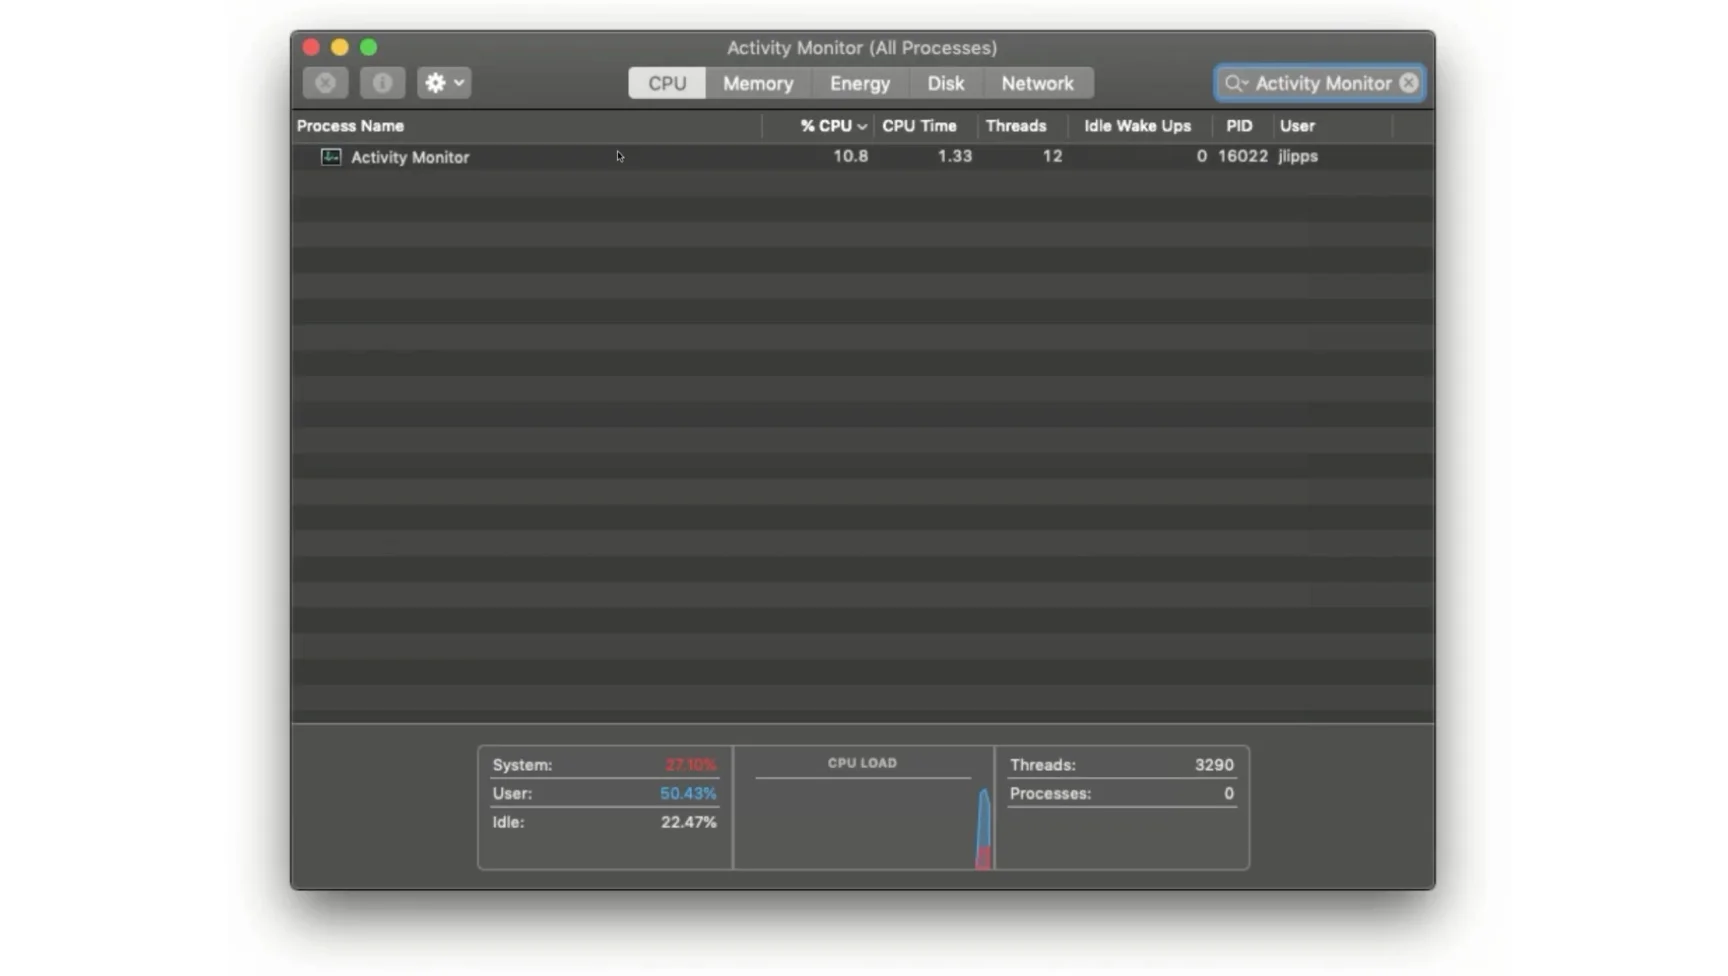Open the Disk tab
This screenshot has height=976, width=1728.
click(945, 83)
